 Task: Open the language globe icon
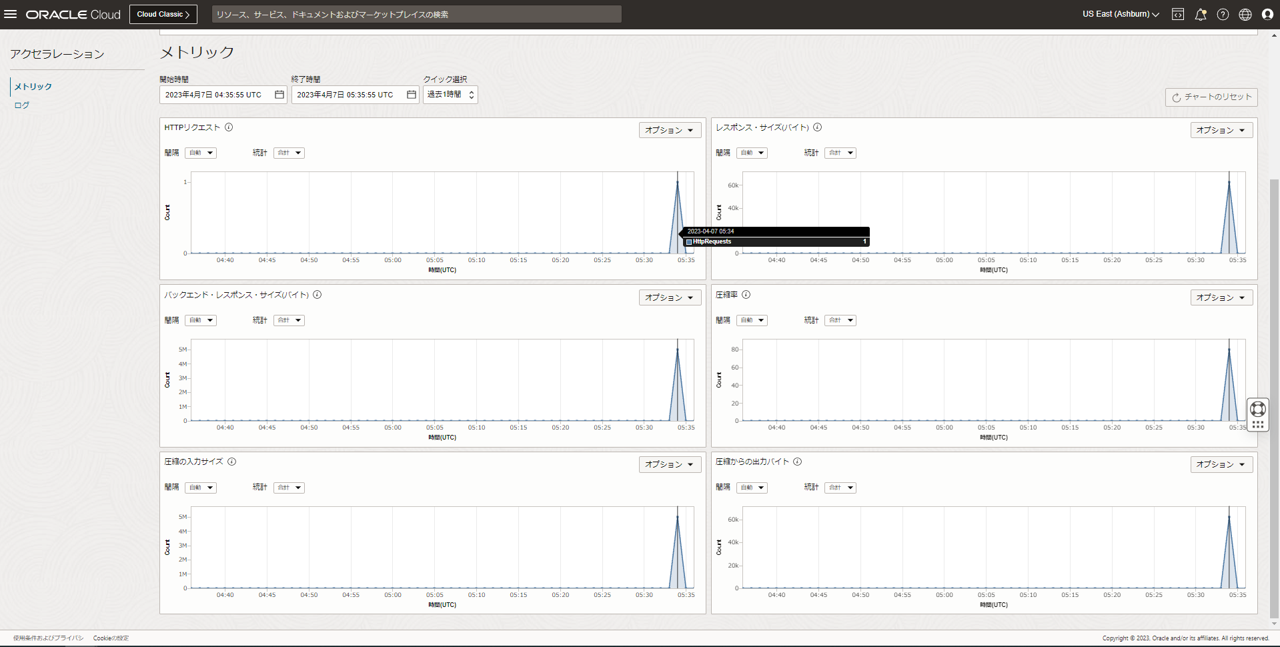1244,14
